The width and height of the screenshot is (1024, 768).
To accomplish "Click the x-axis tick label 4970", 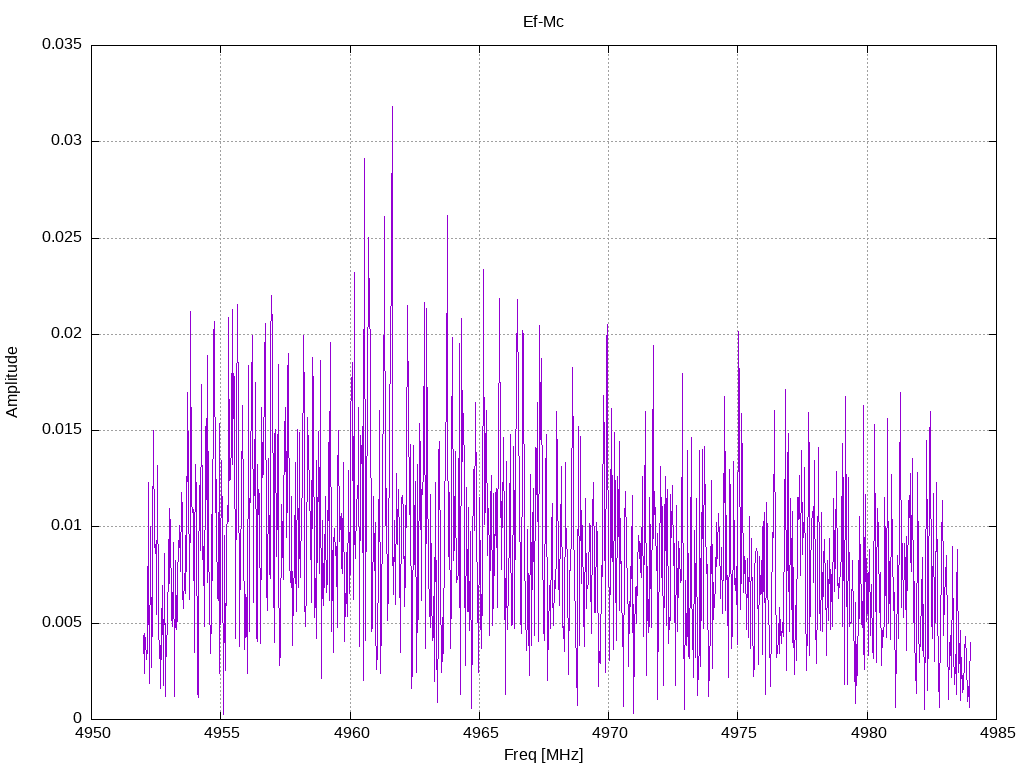I will pos(609,733).
